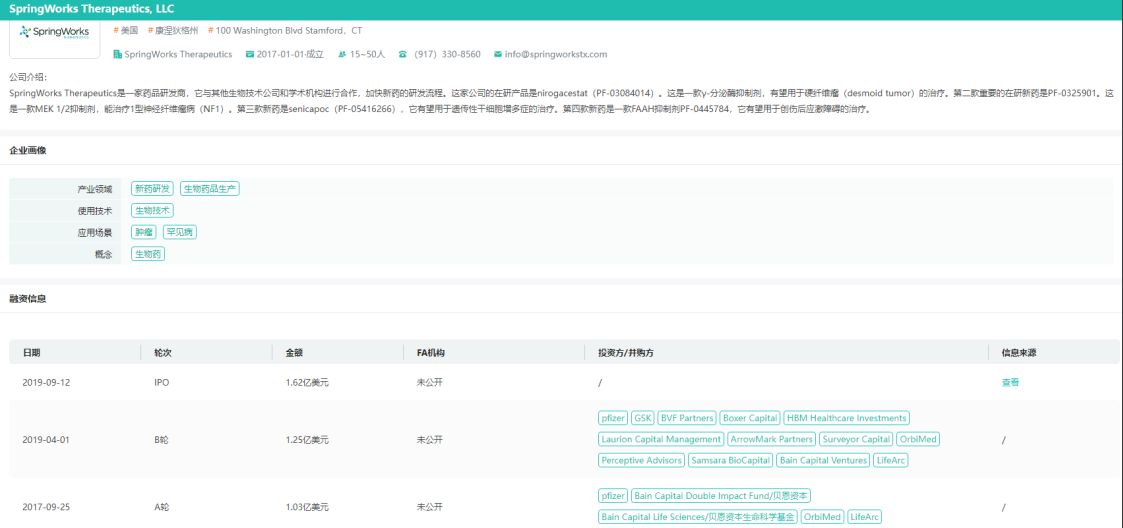
Task: Select the 新药研发 industry tag
Action: coord(152,188)
